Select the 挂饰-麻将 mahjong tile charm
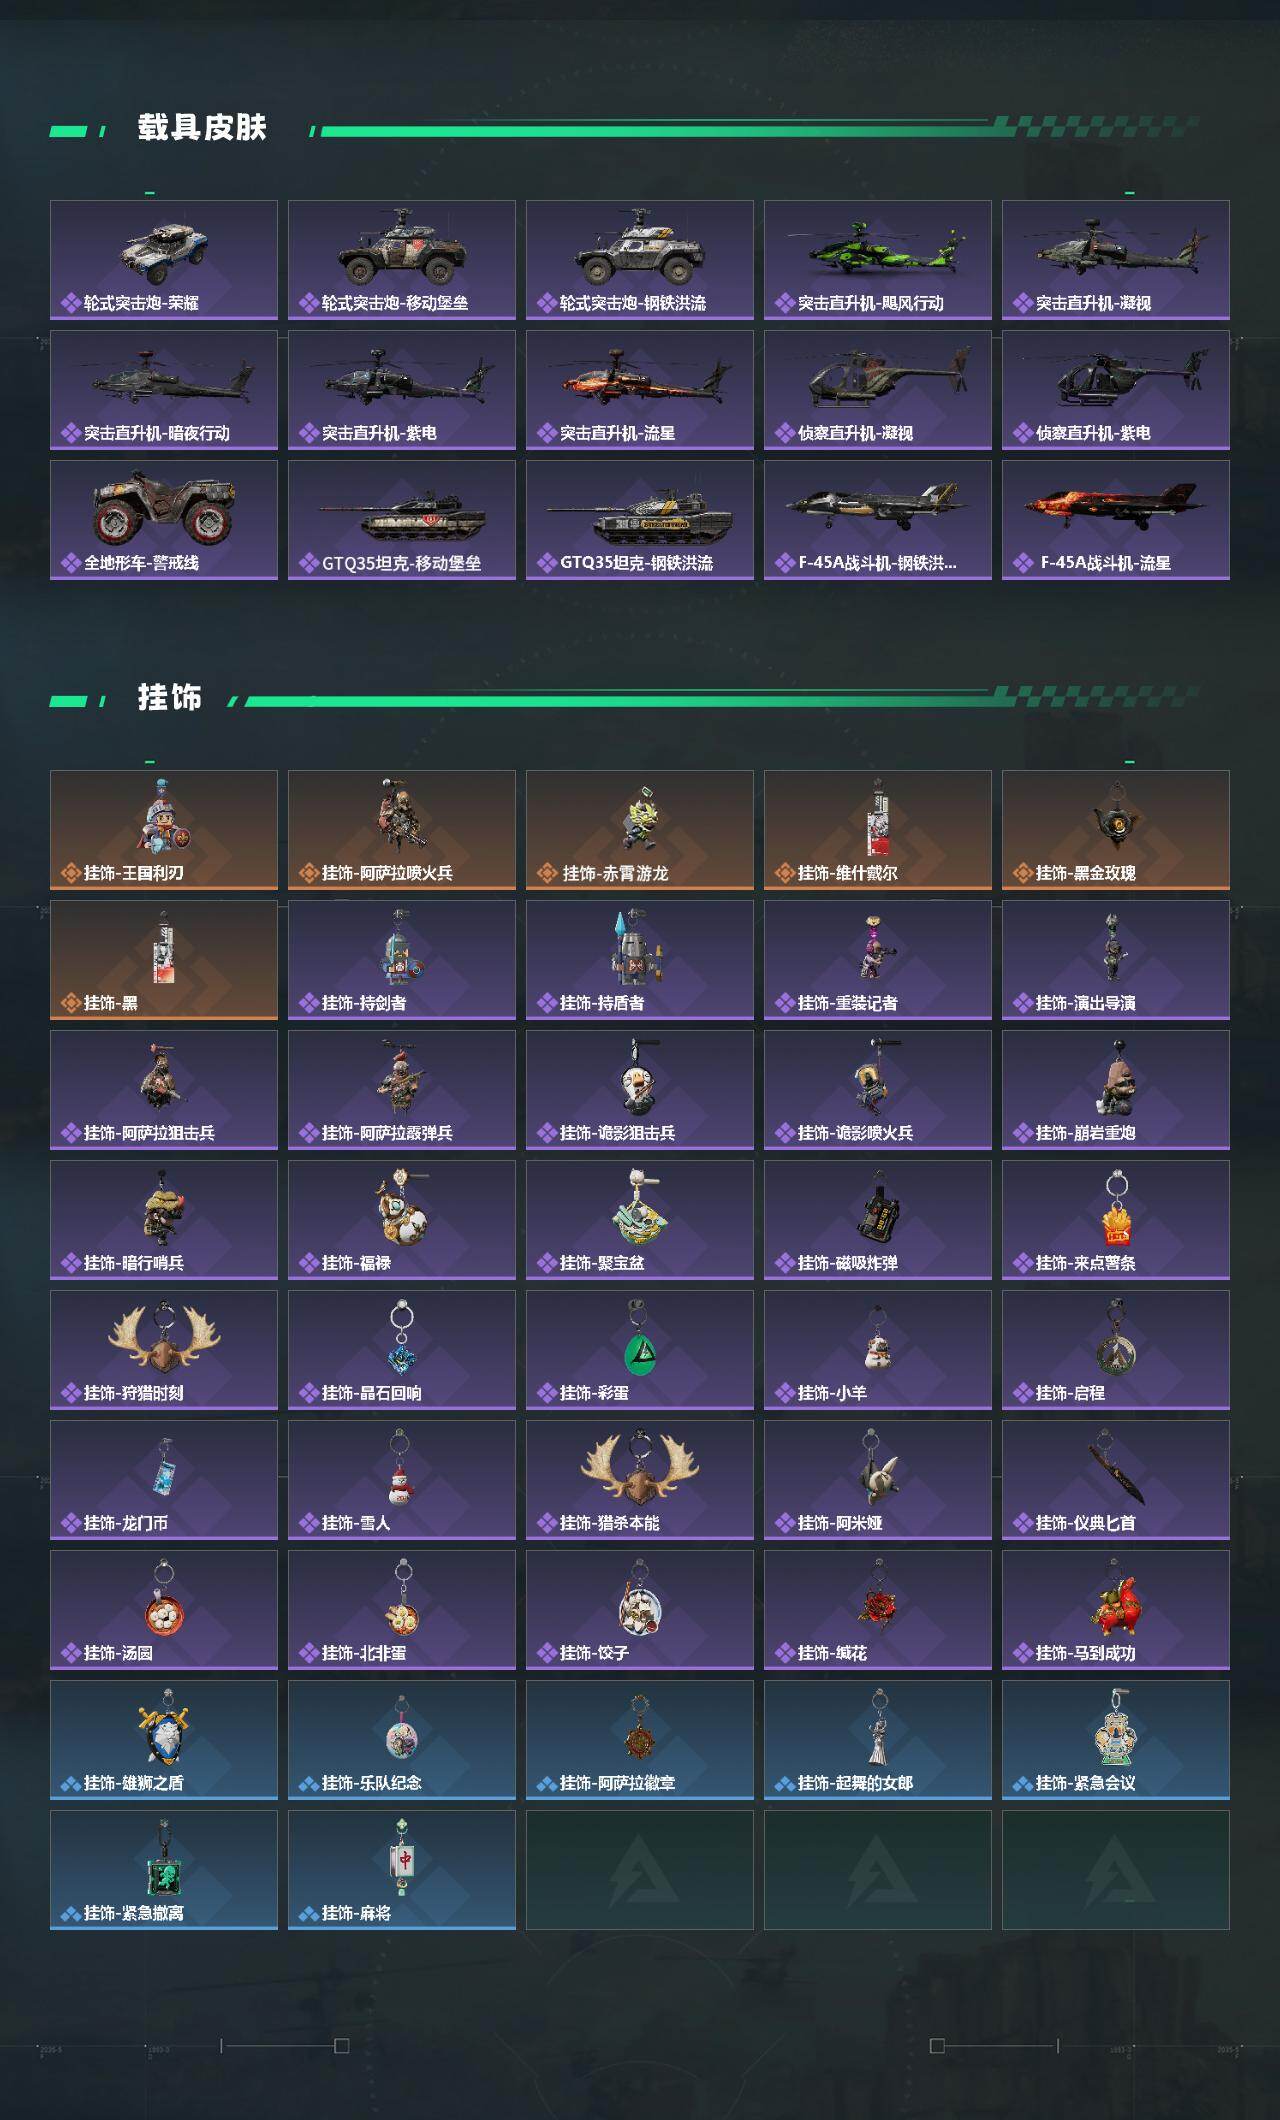 402,1870
